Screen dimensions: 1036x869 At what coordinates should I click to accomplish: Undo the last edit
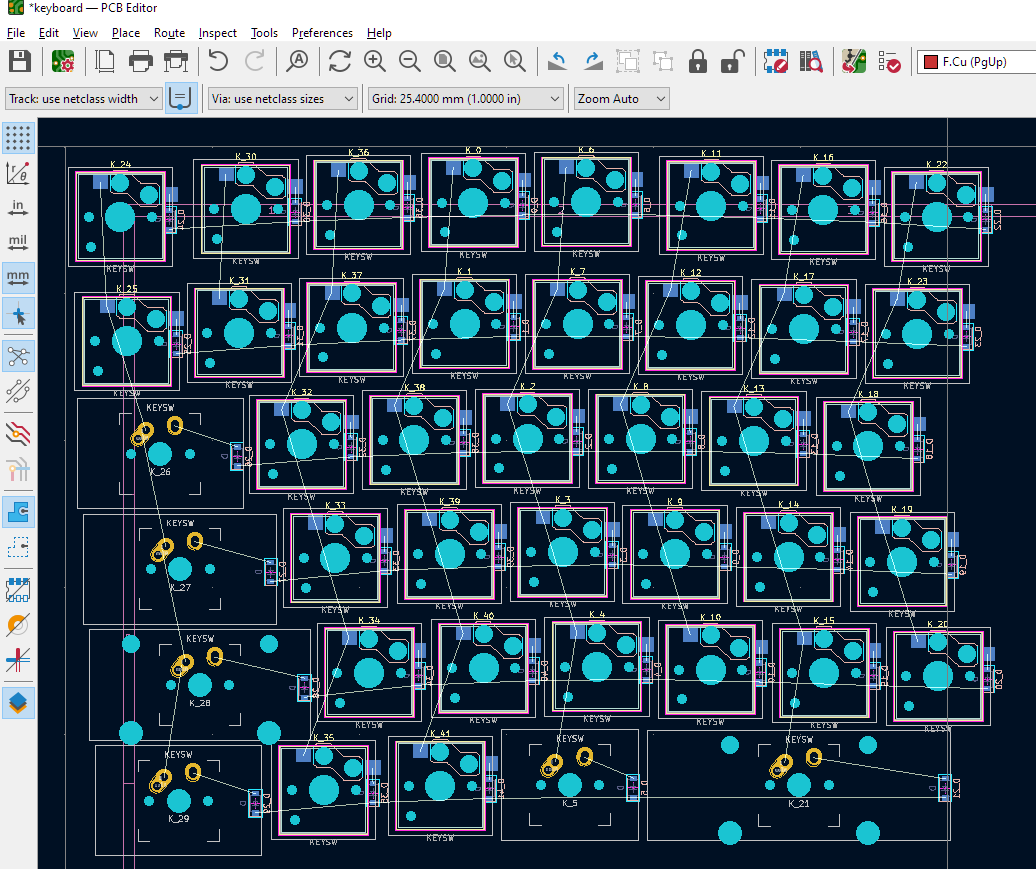click(x=218, y=61)
